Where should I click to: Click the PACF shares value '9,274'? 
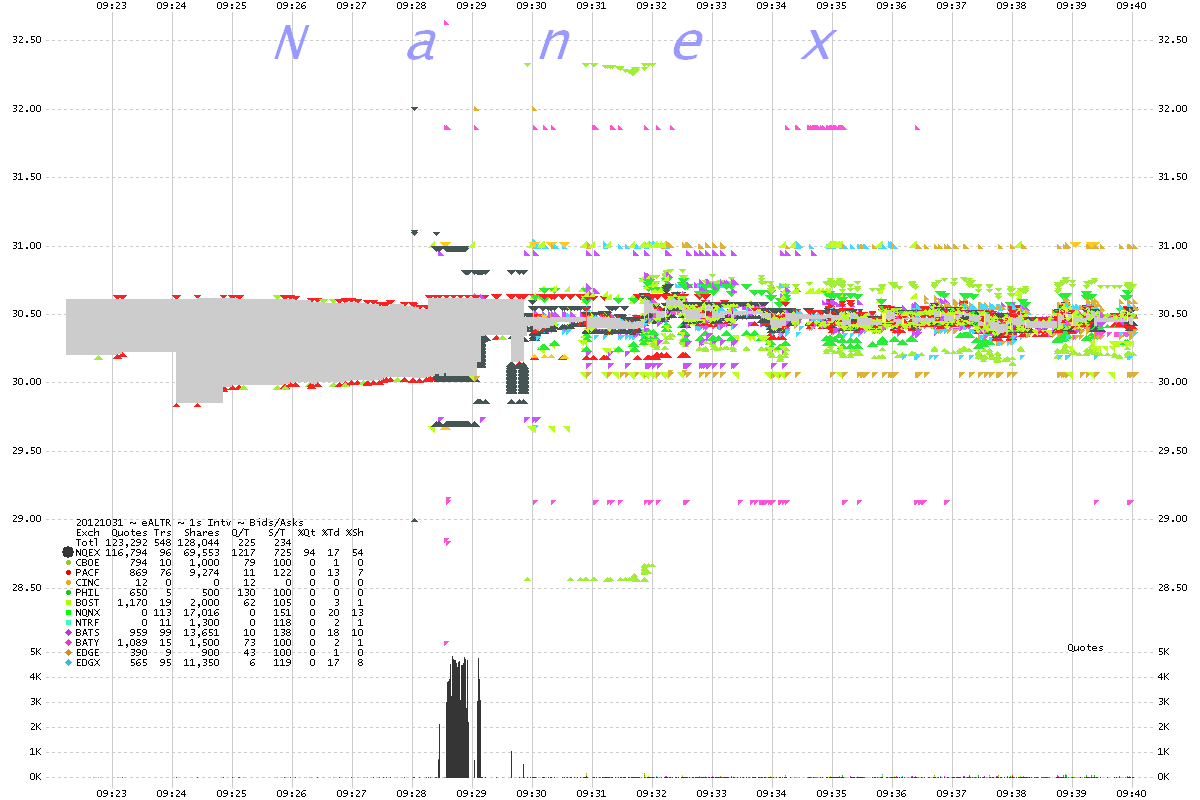[x=205, y=573]
